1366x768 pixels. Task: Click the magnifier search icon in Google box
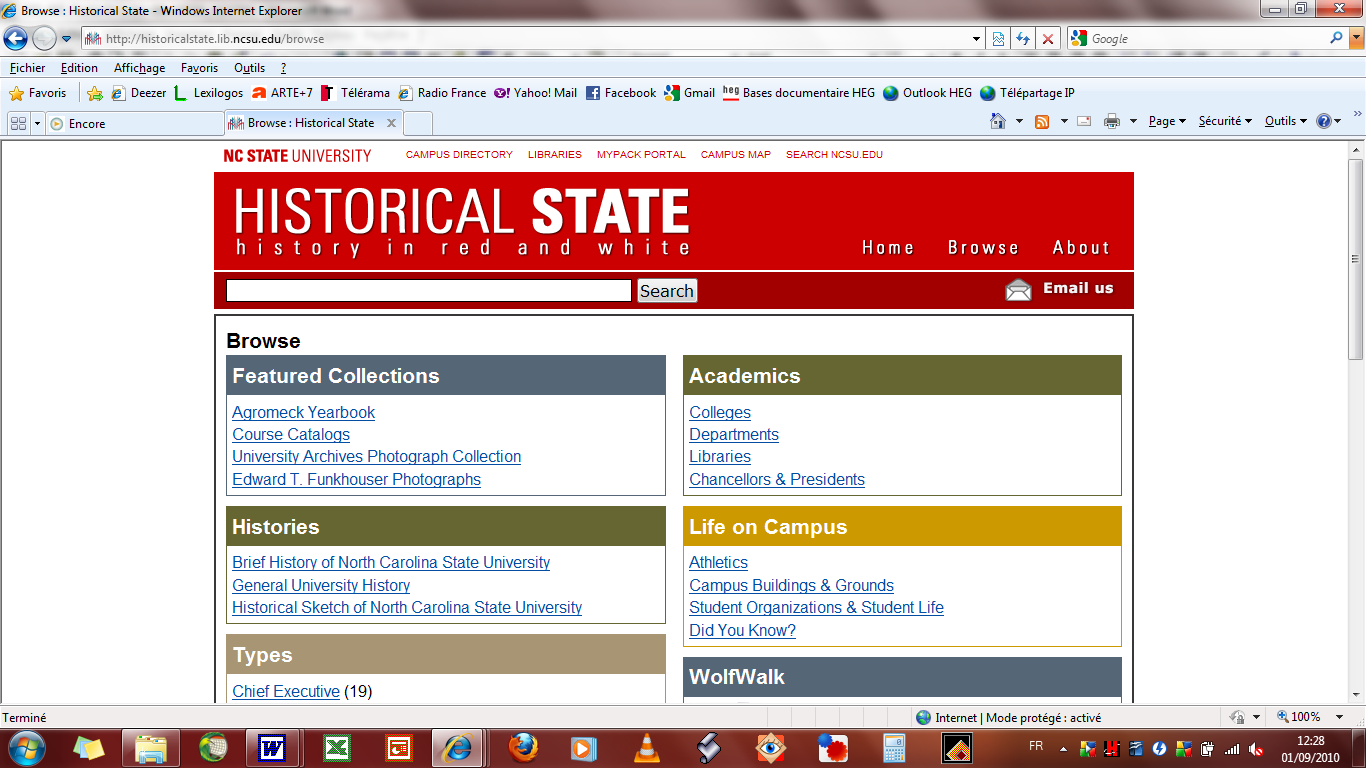[x=1337, y=38]
